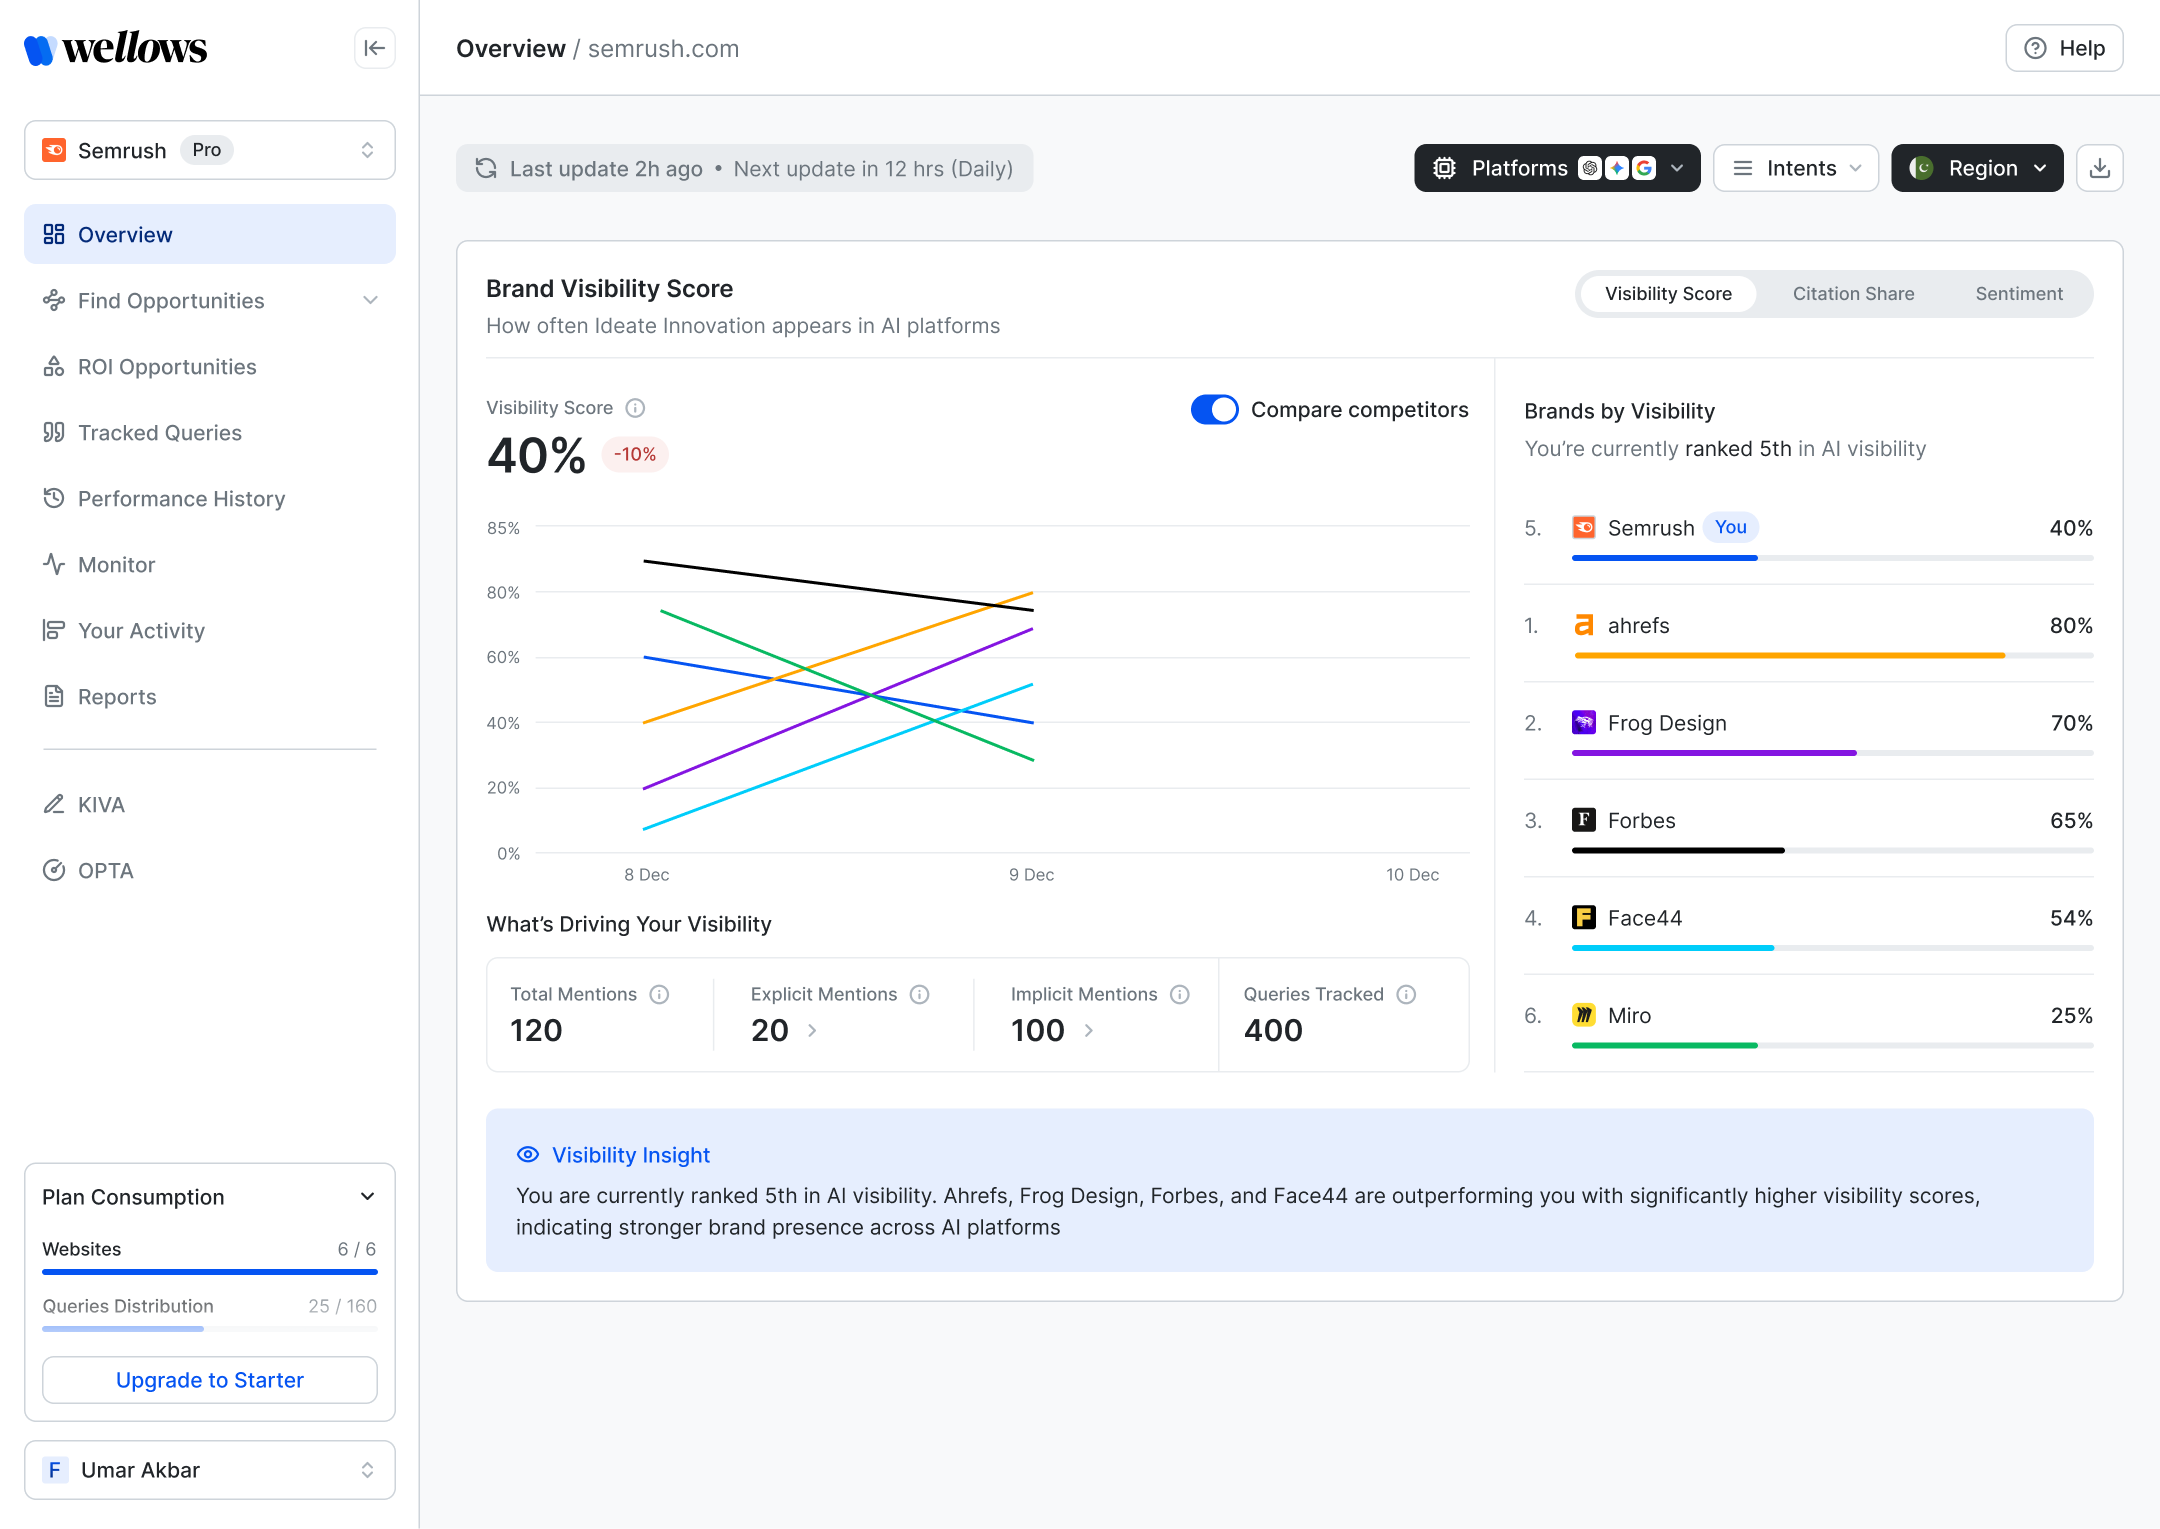Click the 40% visibility score value
This screenshot has height=1529, width=2160.
click(x=536, y=456)
